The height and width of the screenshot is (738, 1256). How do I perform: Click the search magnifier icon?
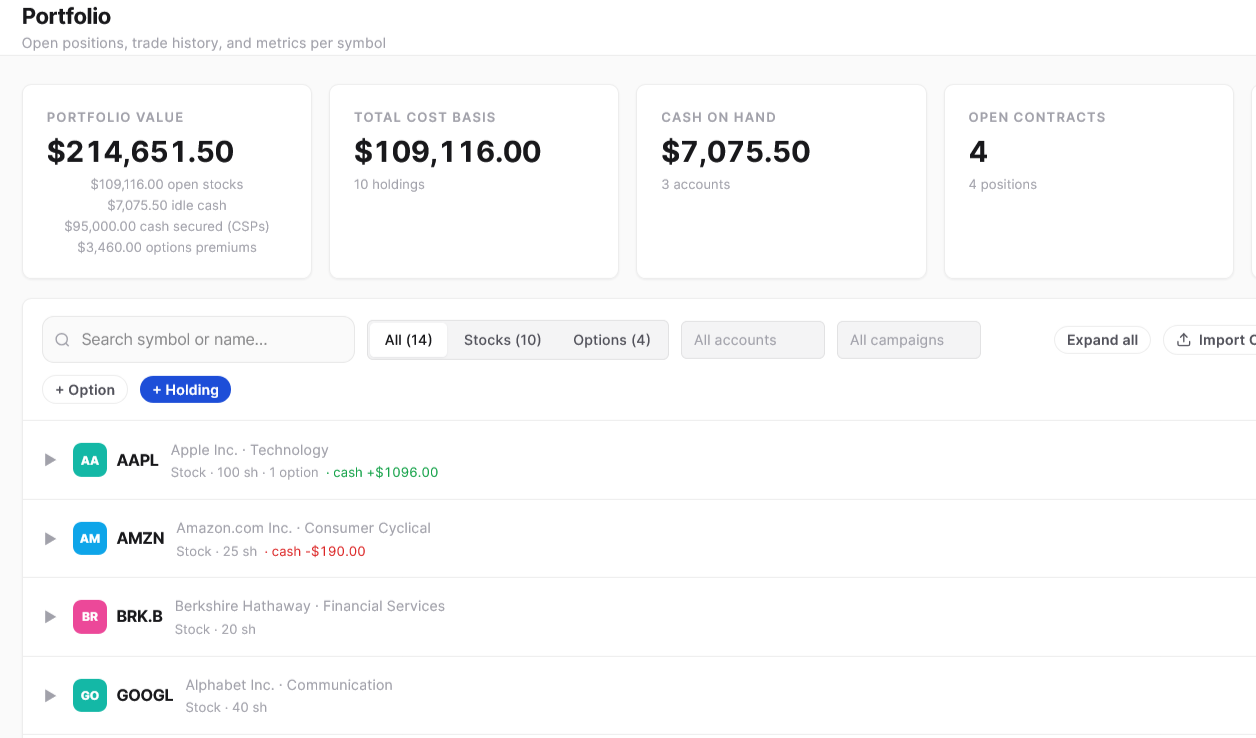pyautogui.click(x=62, y=340)
